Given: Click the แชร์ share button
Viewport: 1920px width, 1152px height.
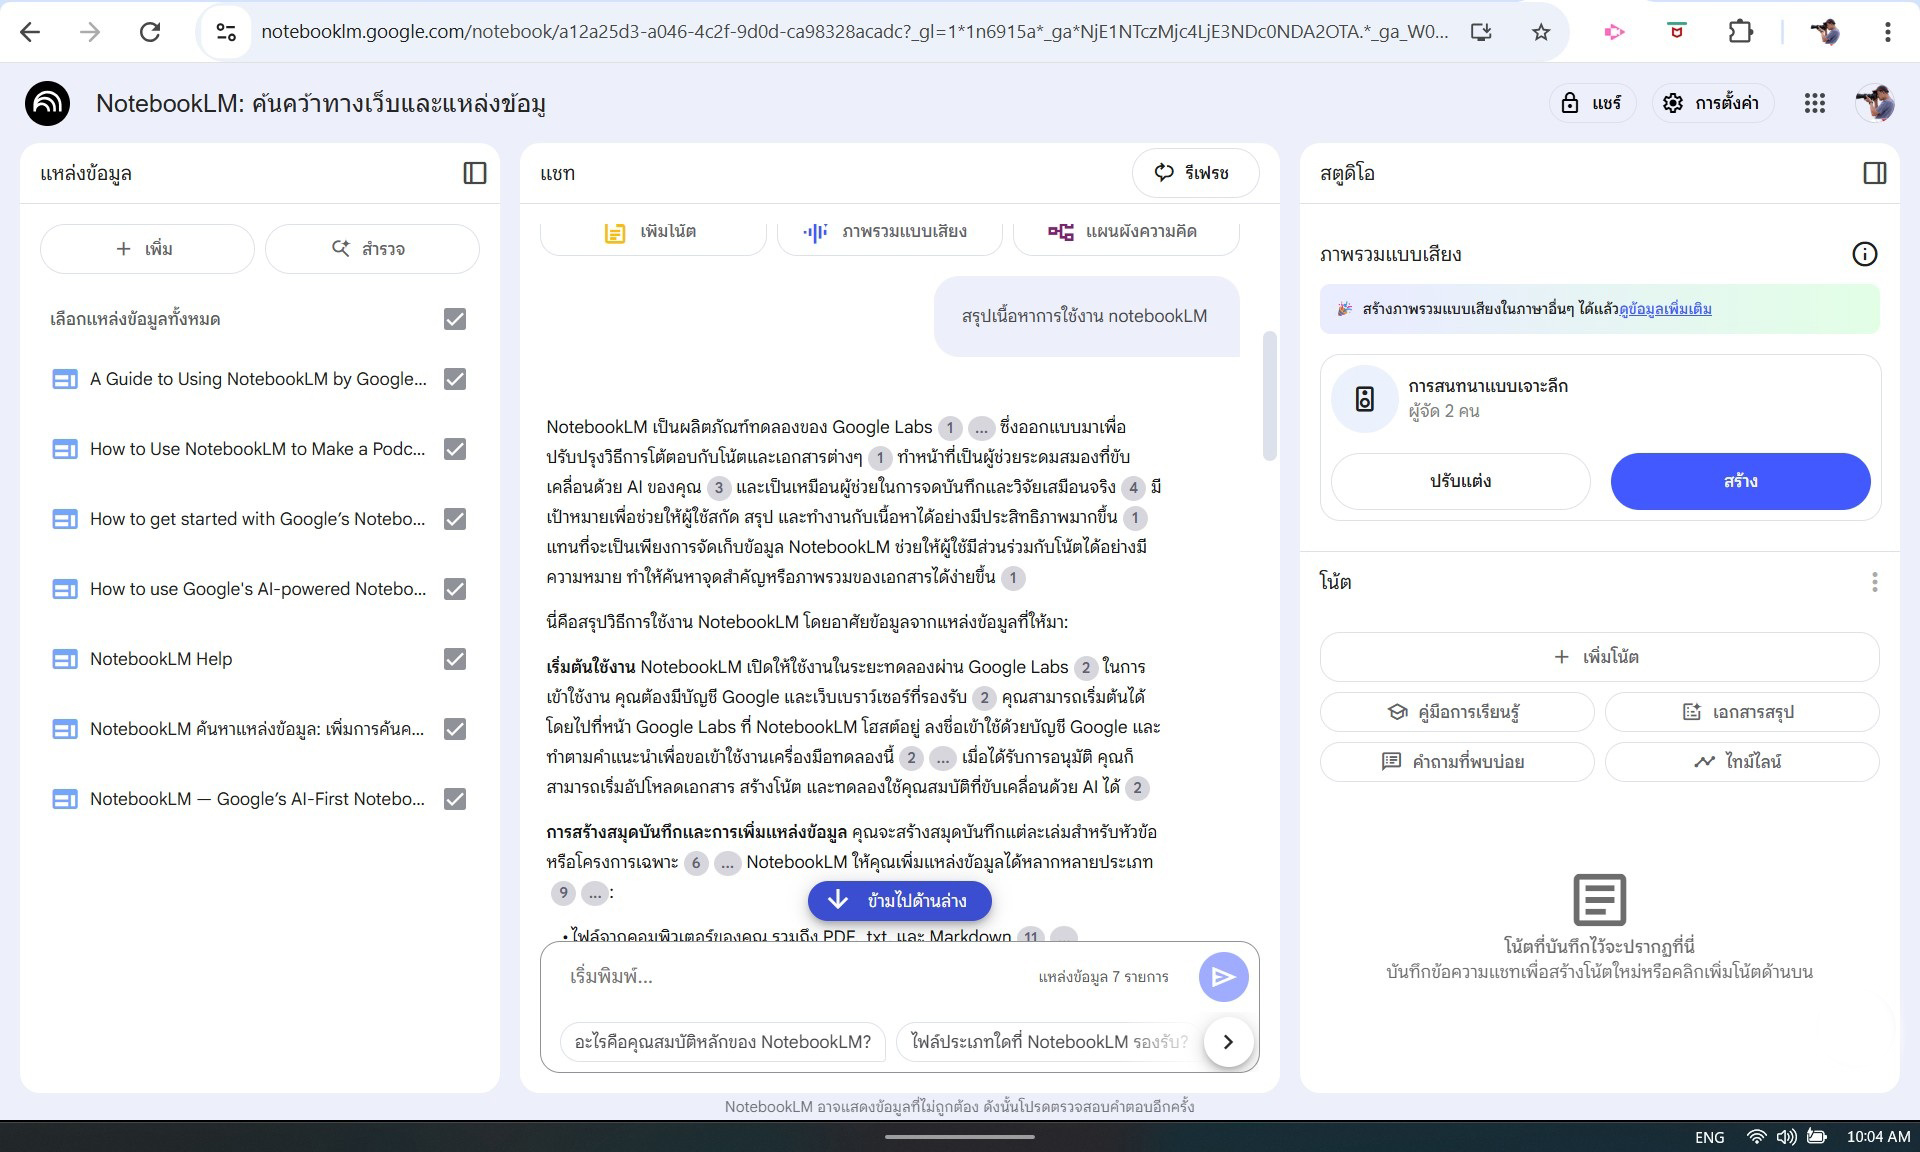Looking at the screenshot, I should [1592, 103].
